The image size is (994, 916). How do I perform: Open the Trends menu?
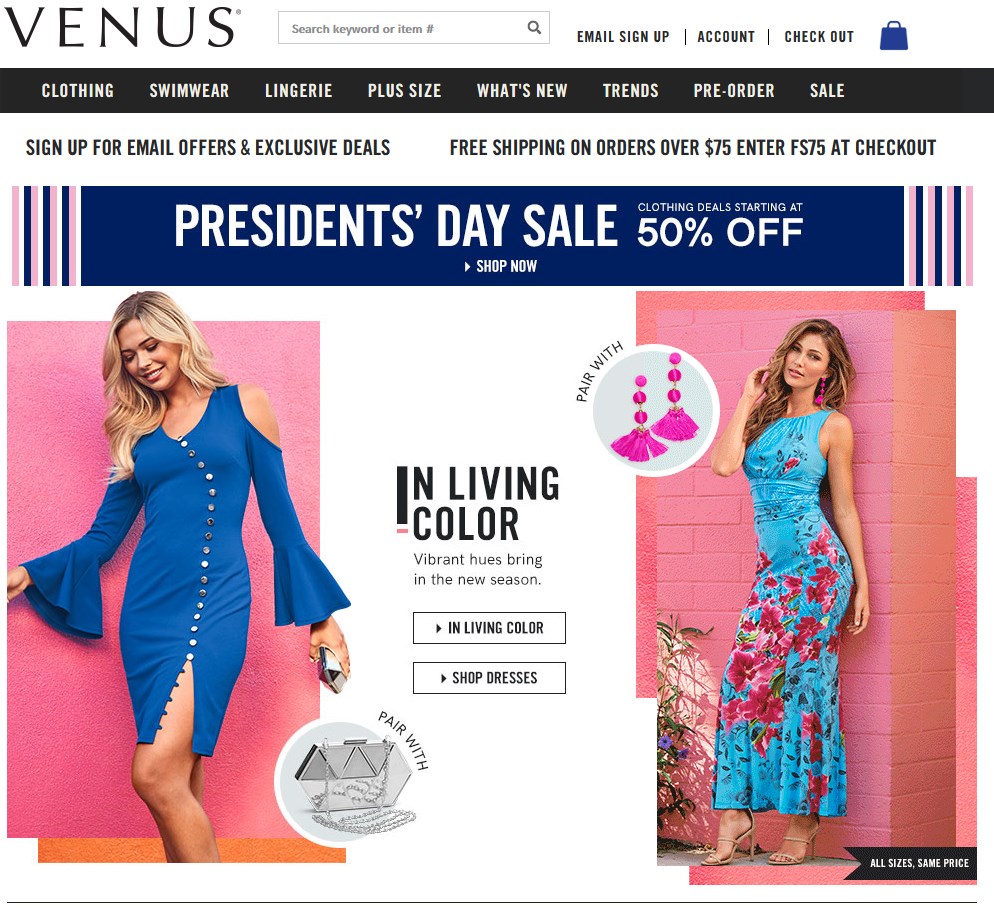[630, 91]
